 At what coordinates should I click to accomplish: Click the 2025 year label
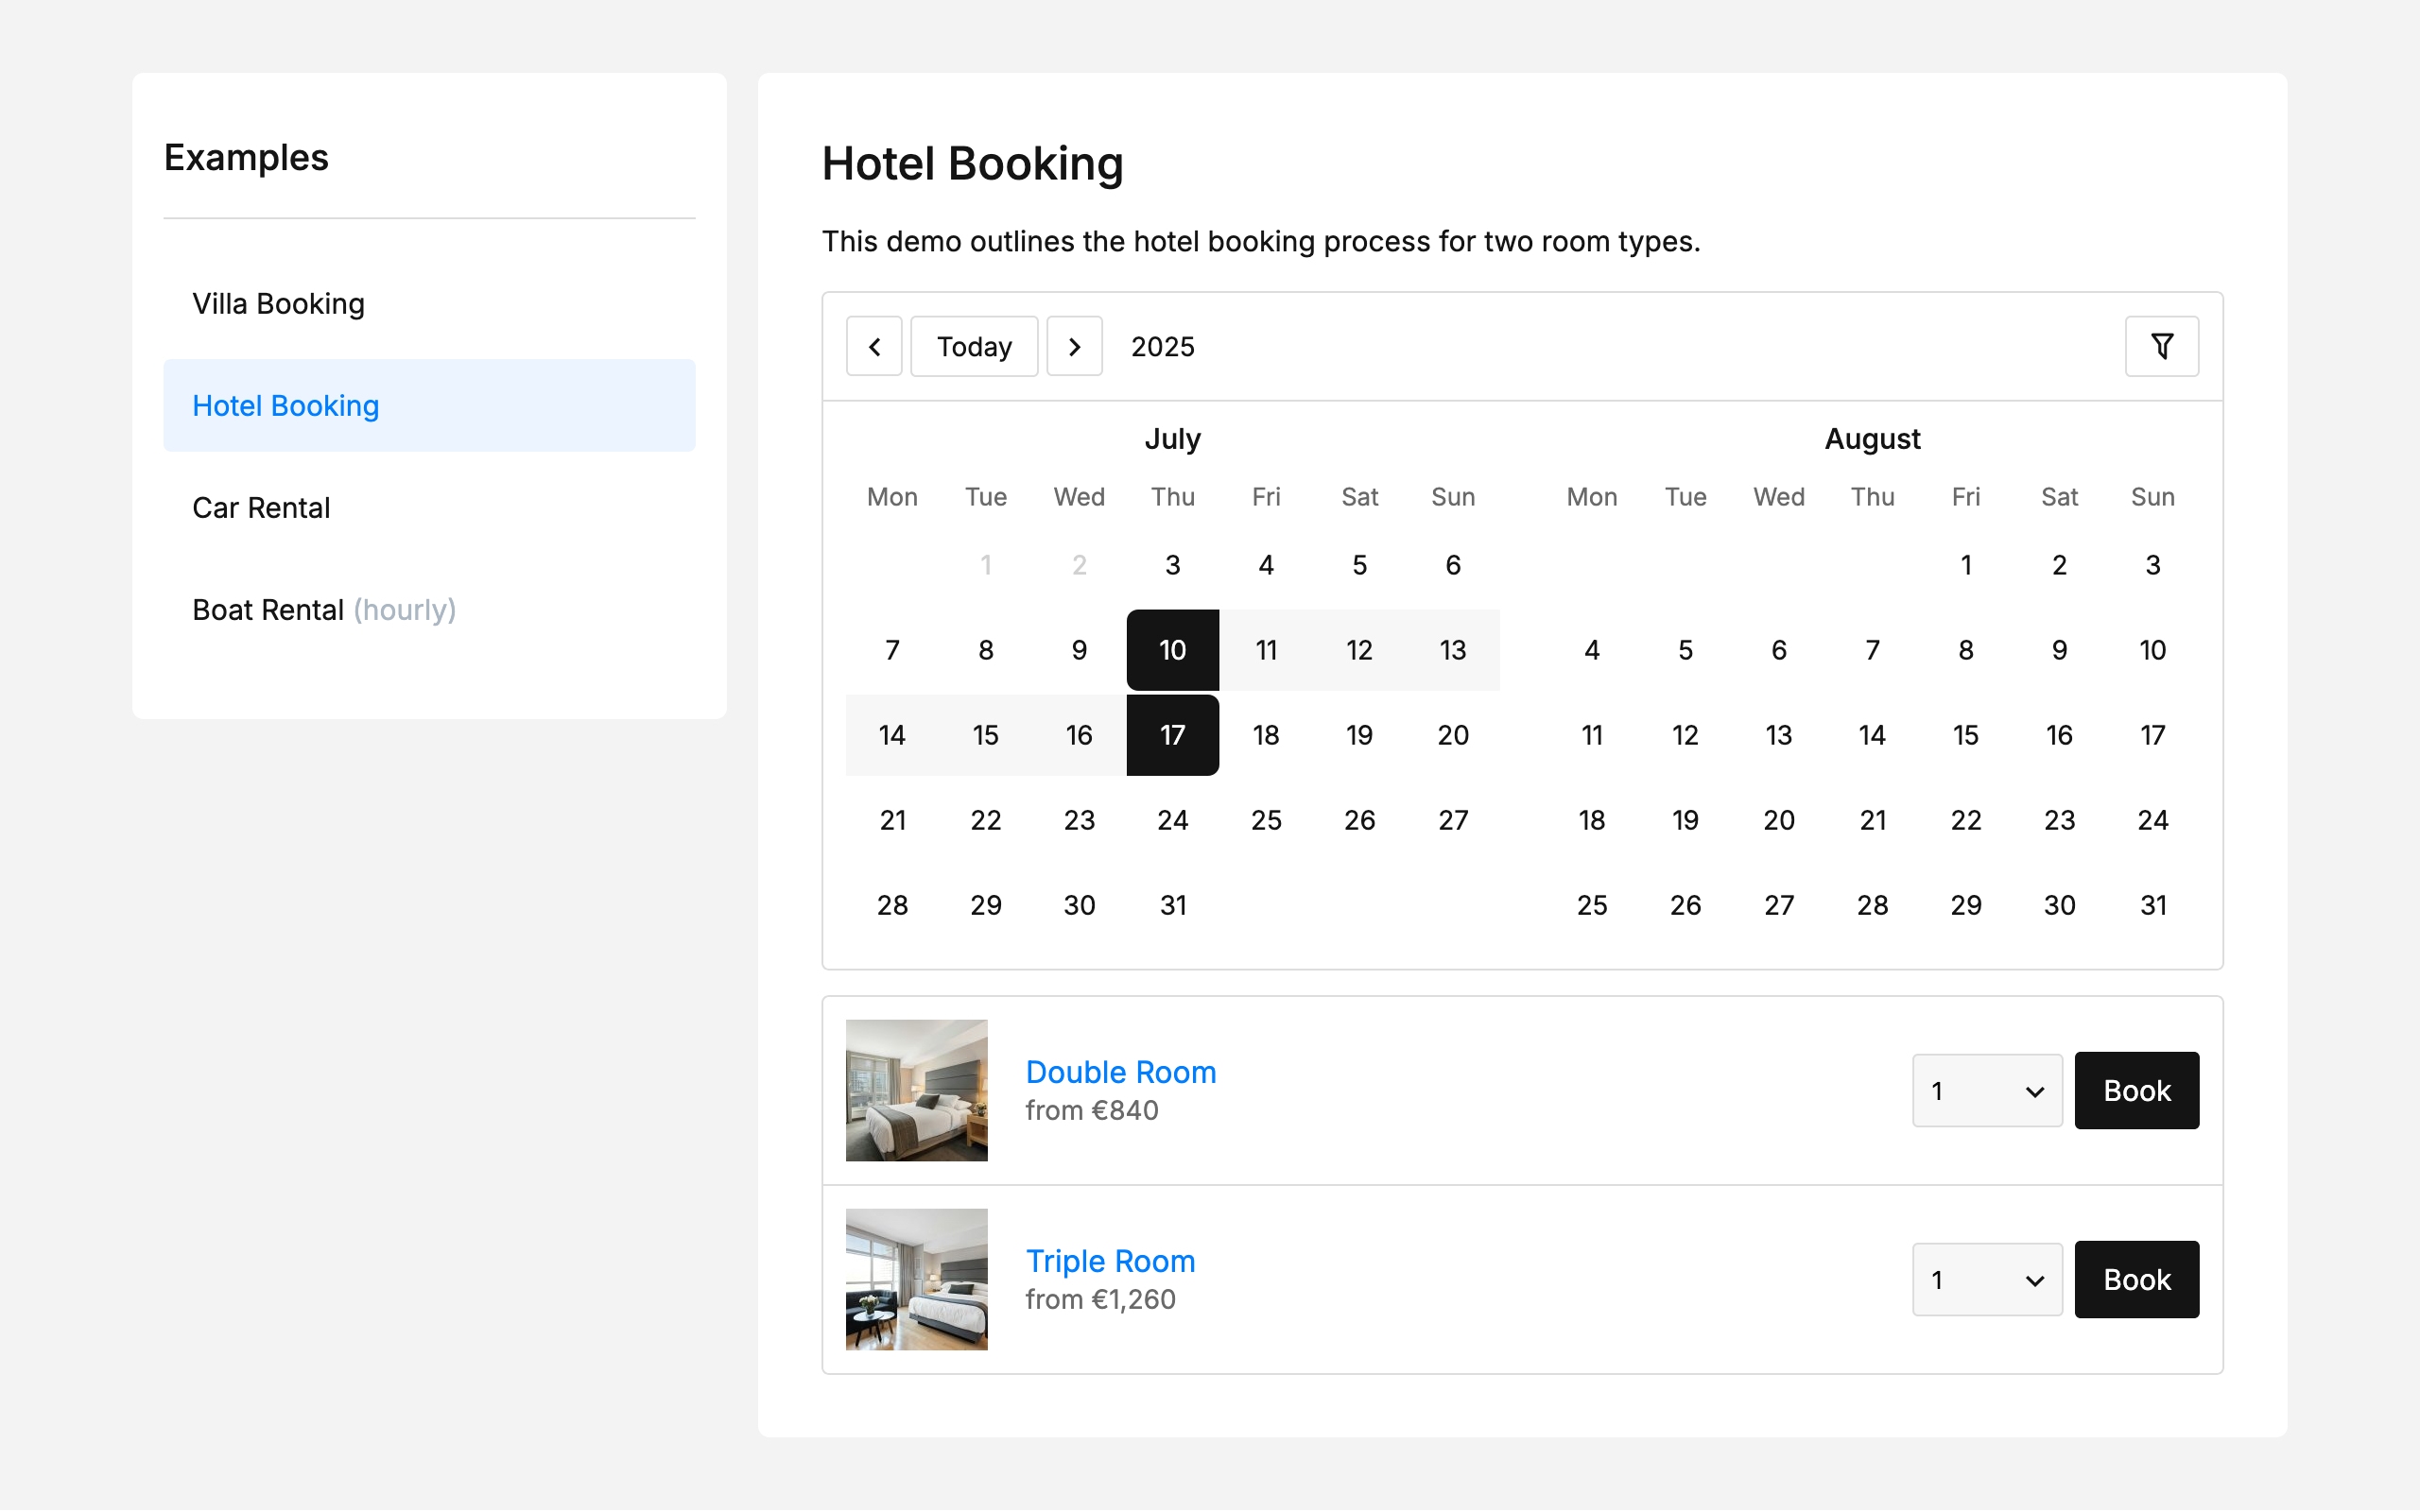pos(1162,346)
